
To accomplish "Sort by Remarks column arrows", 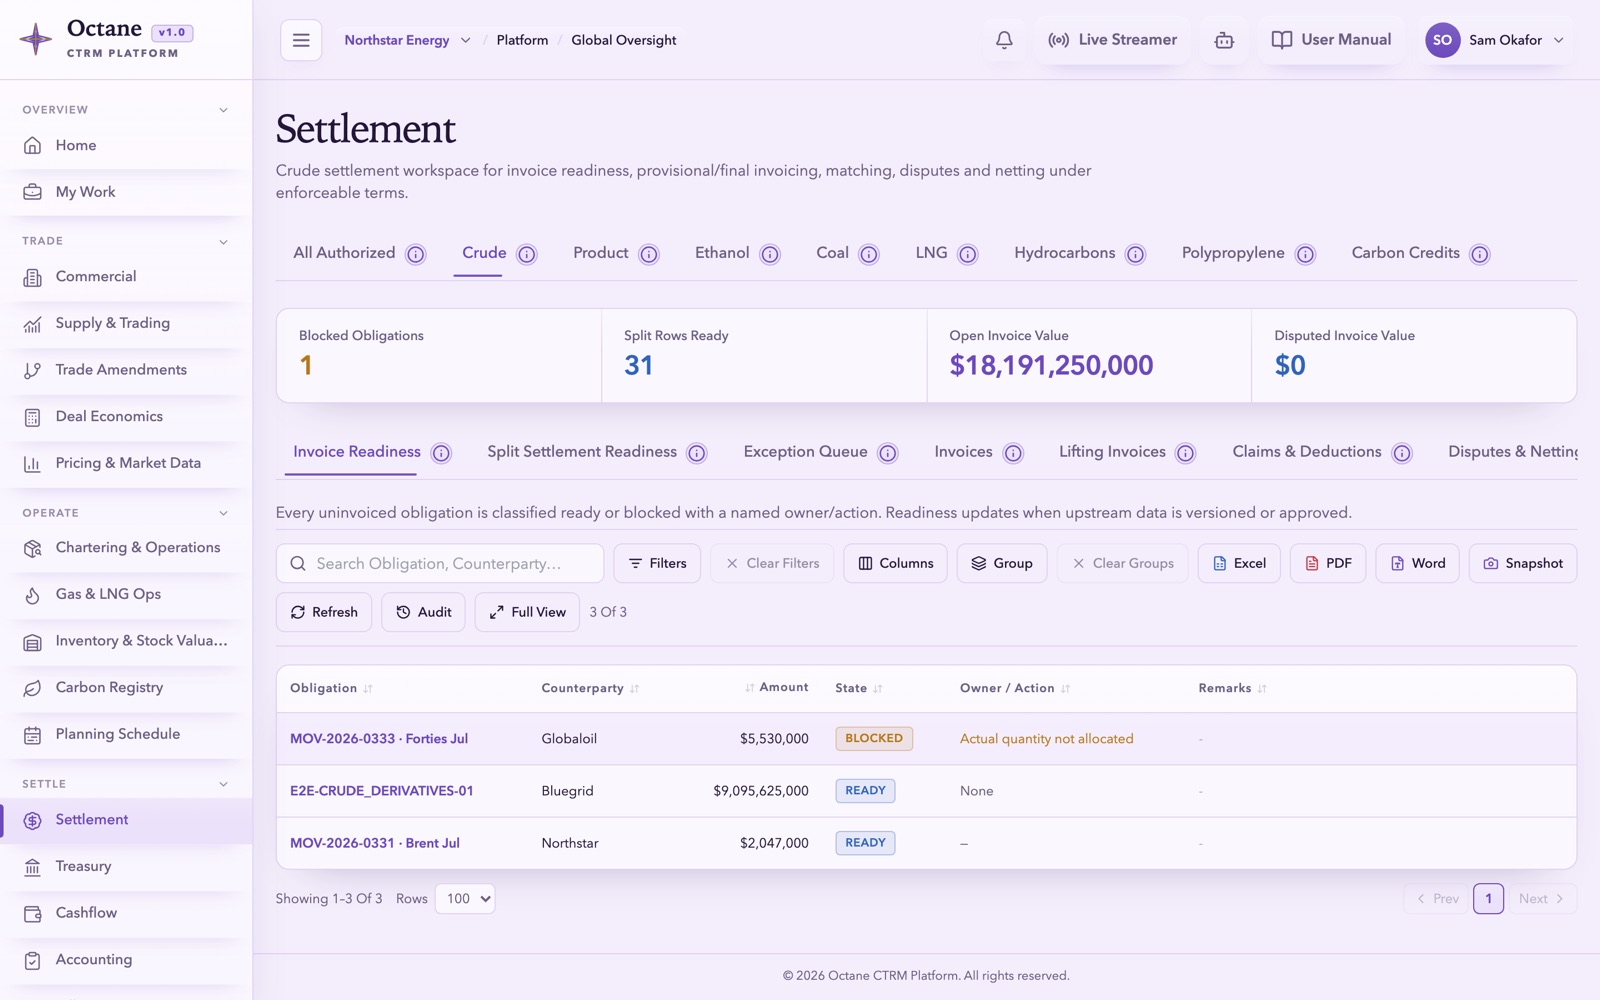I will point(1262,689).
